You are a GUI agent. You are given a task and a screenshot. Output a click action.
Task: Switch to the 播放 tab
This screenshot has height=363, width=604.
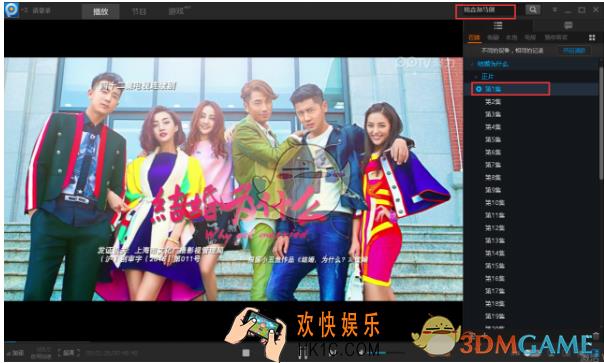tap(101, 12)
